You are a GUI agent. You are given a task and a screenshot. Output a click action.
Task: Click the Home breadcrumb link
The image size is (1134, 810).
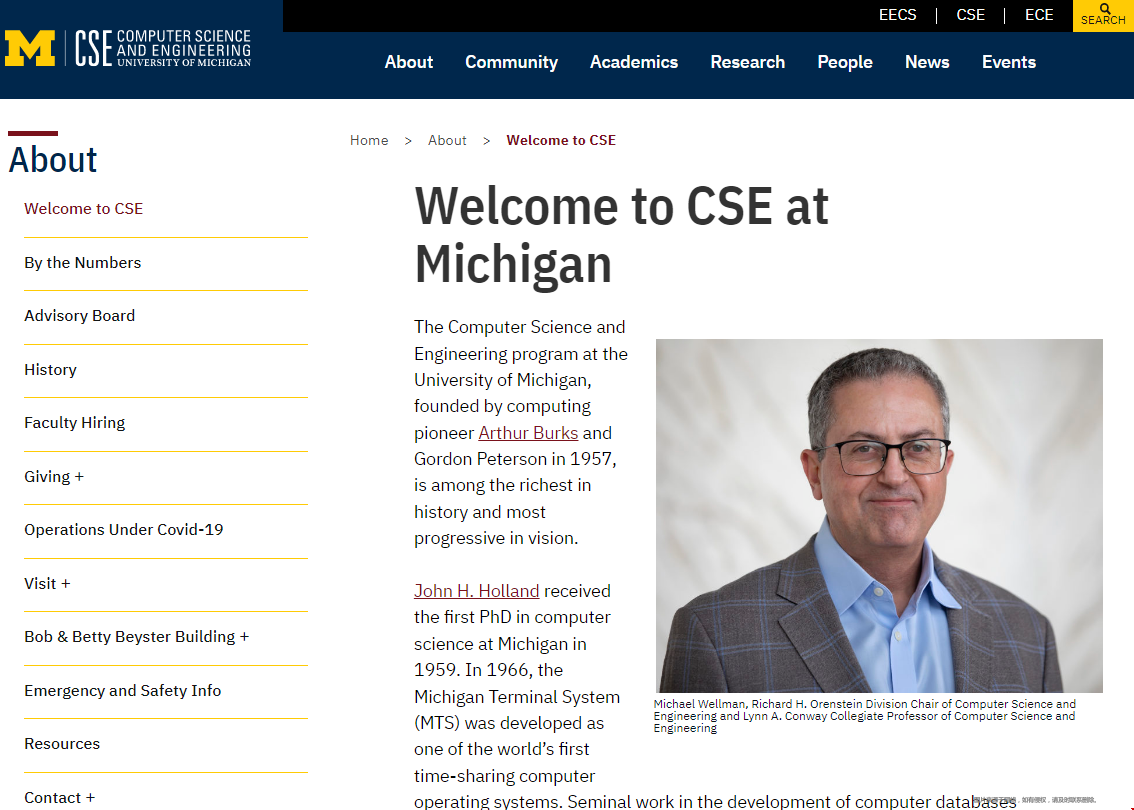pos(369,140)
